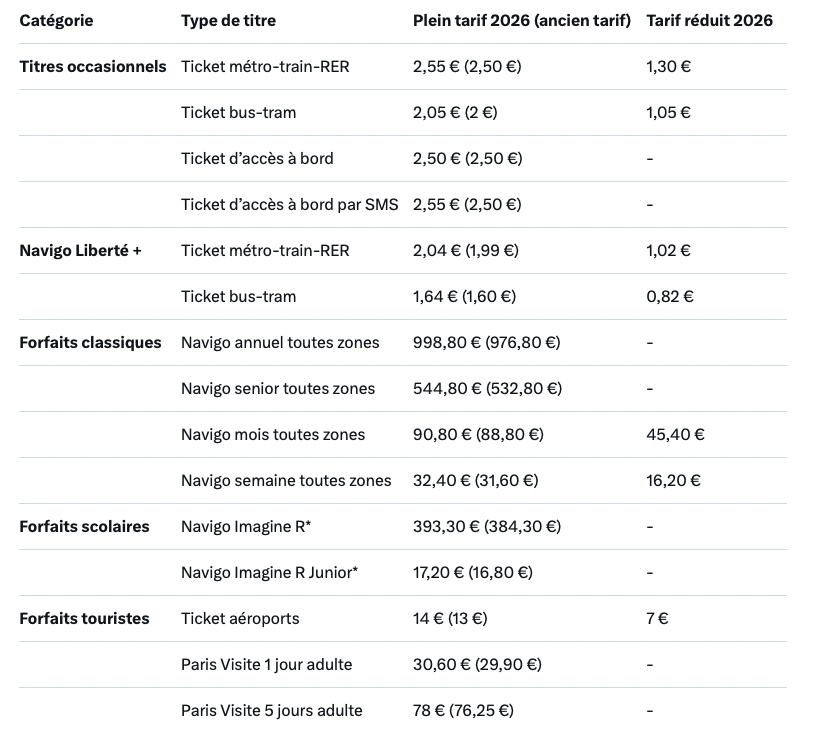Click Navigo semaine toutes zones
This screenshot has width=816, height=744.
(286, 480)
